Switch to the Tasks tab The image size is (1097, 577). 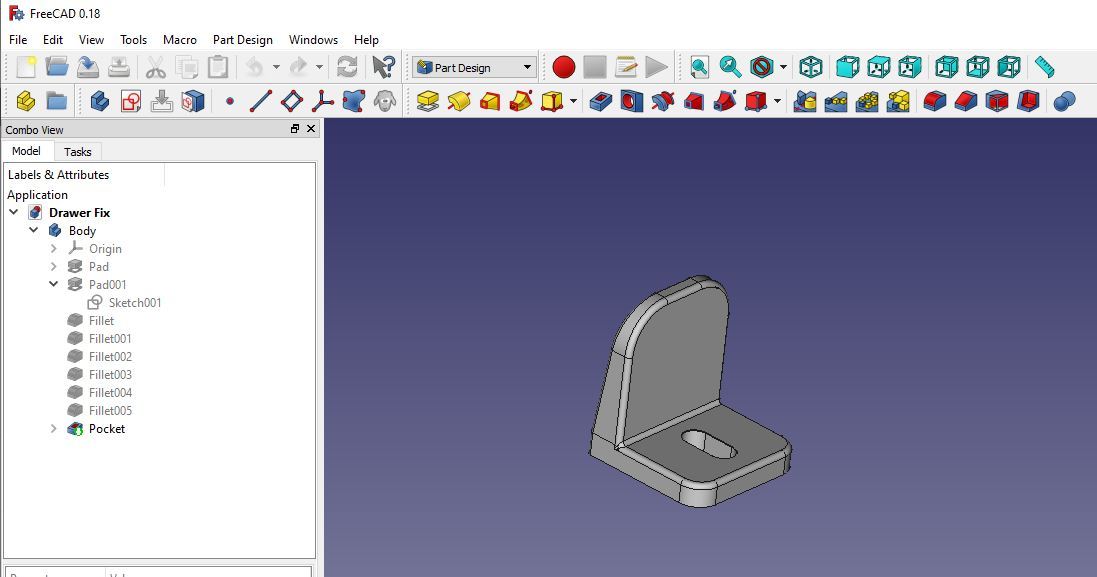(78, 151)
